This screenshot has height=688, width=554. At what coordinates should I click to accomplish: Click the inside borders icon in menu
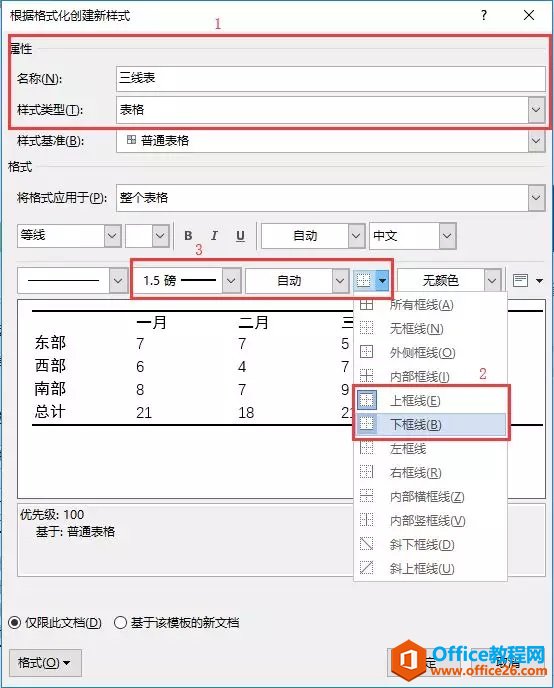366,376
